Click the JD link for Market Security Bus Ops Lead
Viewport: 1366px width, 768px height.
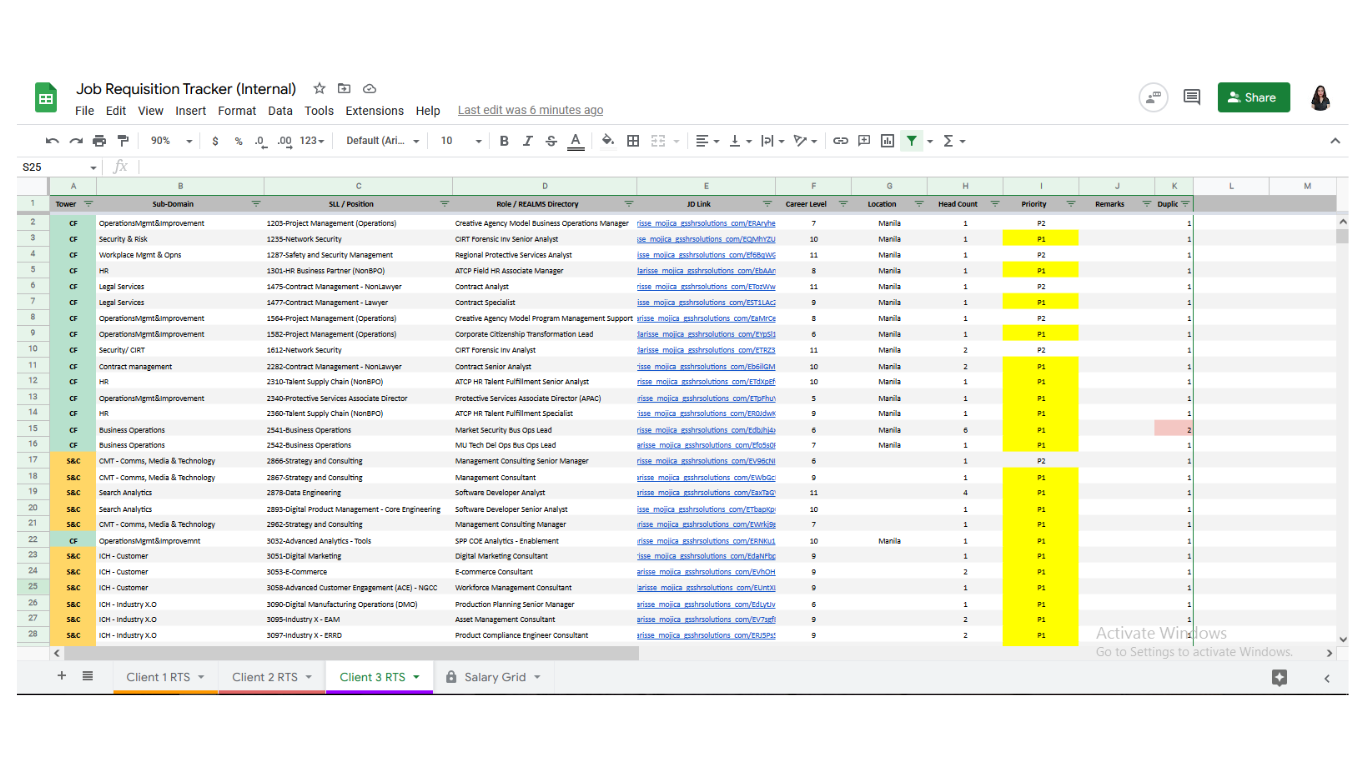(x=706, y=430)
